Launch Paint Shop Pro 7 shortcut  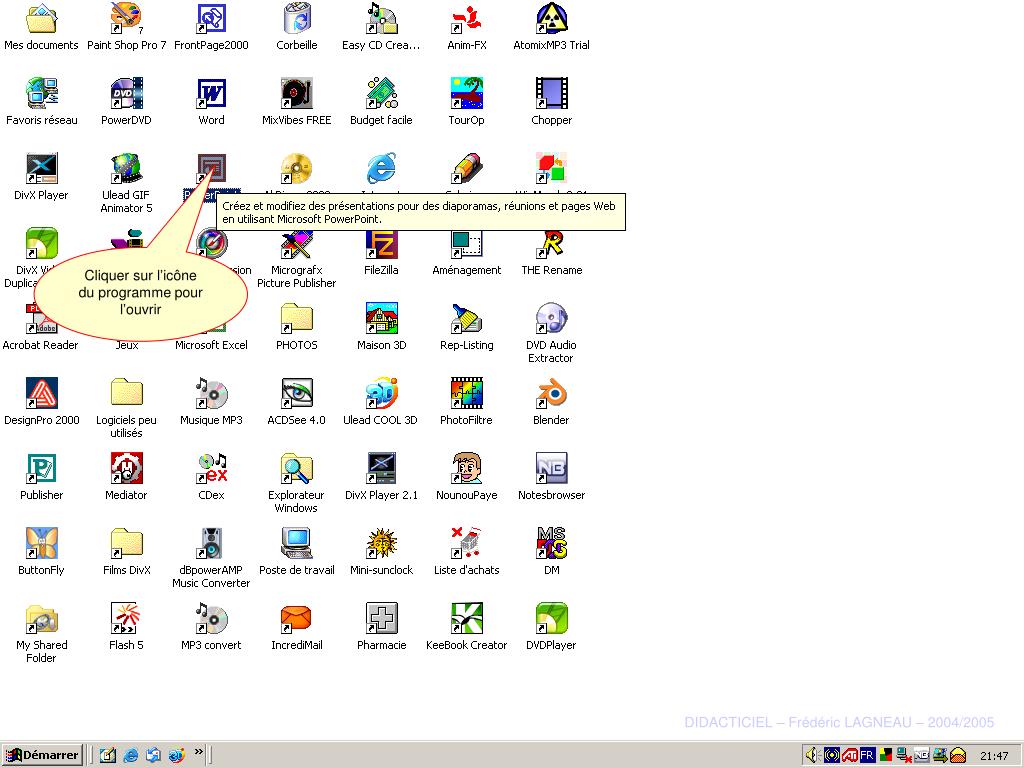pyautogui.click(x=126, y=19)
